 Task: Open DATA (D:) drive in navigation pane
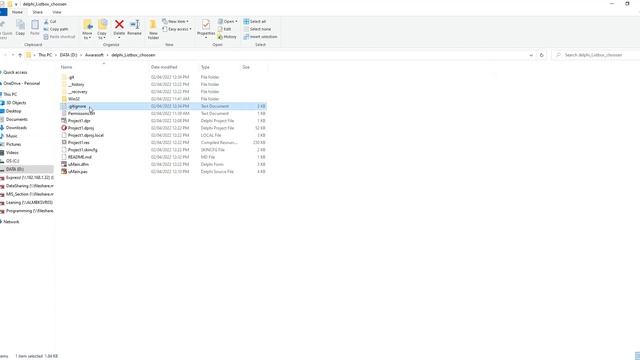27,169
